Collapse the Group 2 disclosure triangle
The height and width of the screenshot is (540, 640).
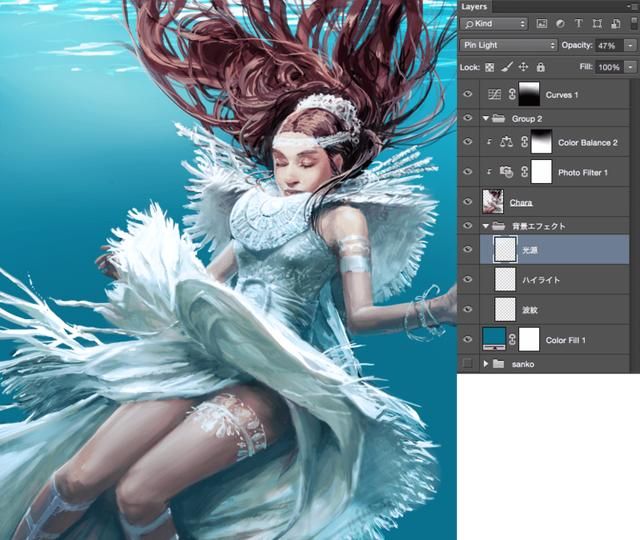(485, 118)
